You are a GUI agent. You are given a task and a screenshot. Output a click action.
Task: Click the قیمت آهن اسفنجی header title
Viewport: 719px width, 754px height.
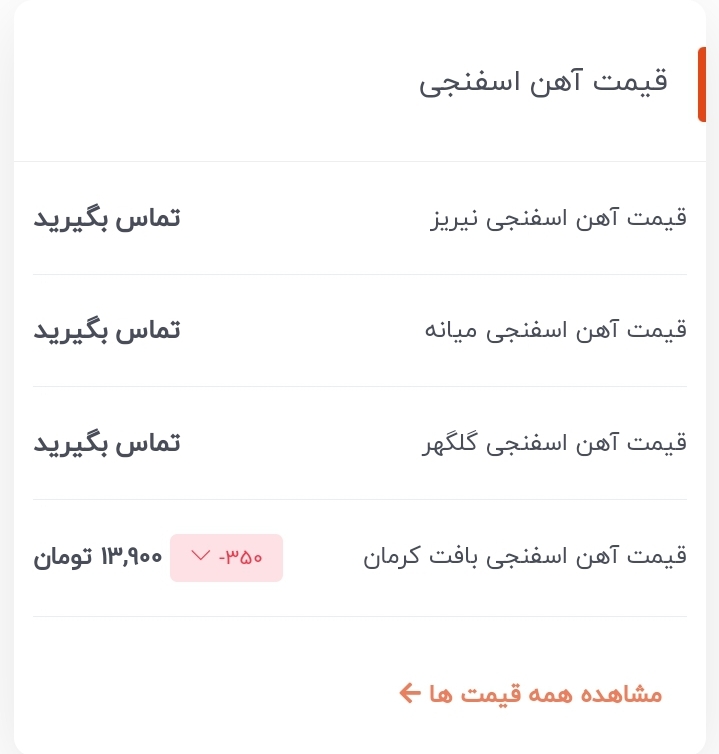[543, 82]
